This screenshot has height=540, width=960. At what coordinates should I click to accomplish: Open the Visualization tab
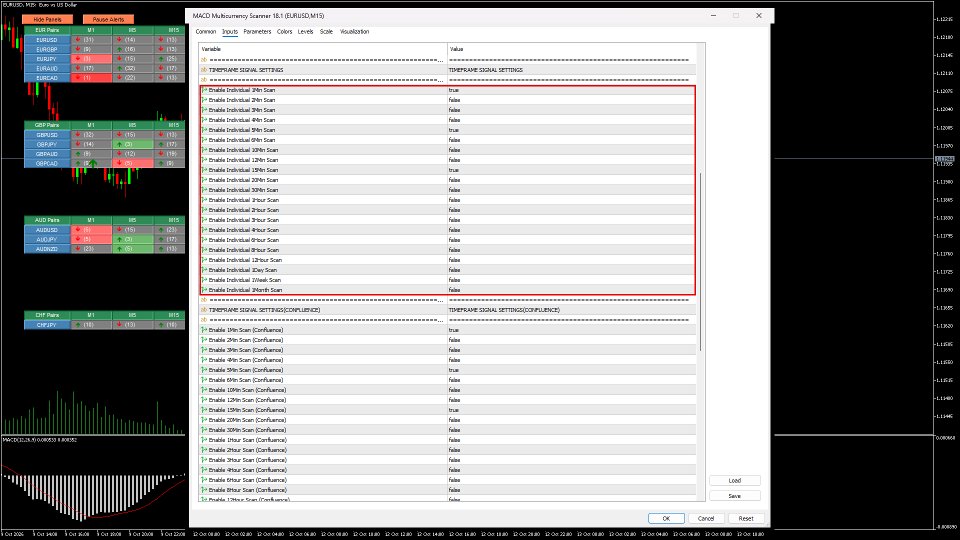click(354, 32)
